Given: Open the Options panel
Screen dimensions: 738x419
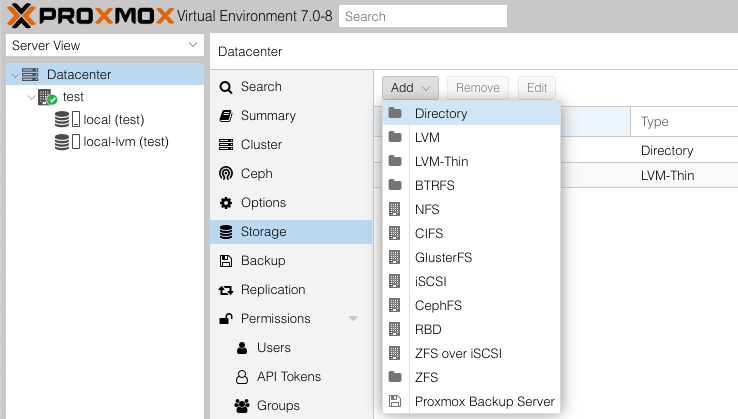Looking at the screenshot, I should [x=291, y=203].
